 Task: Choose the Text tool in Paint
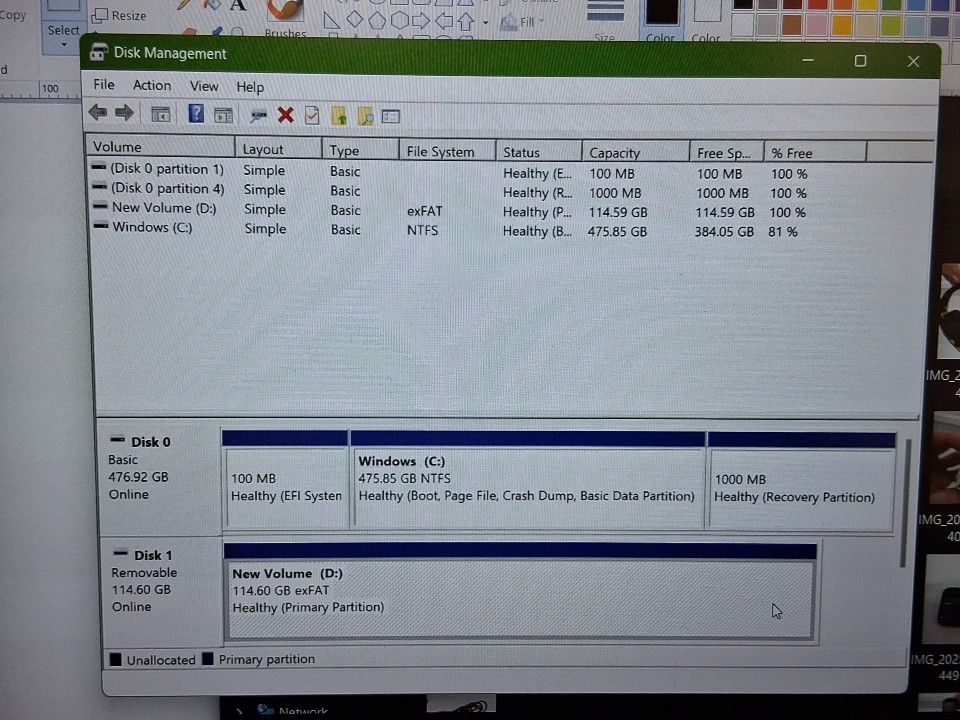[238, 6]
